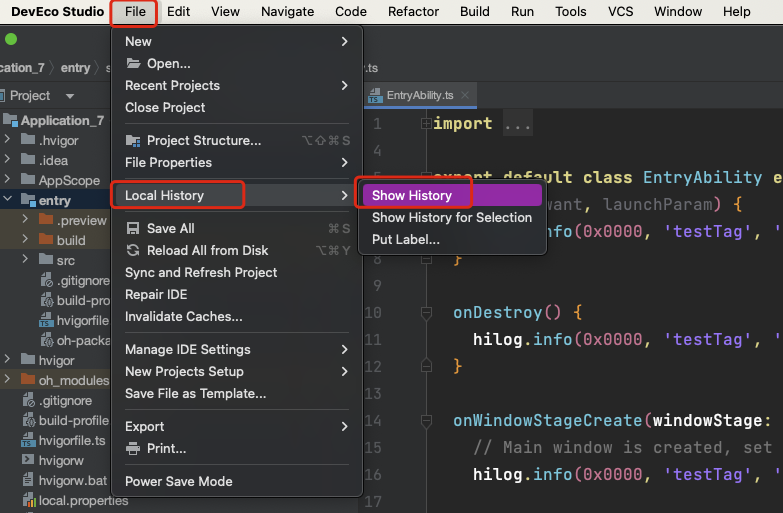Expand the .preview folder

point(25,219)
